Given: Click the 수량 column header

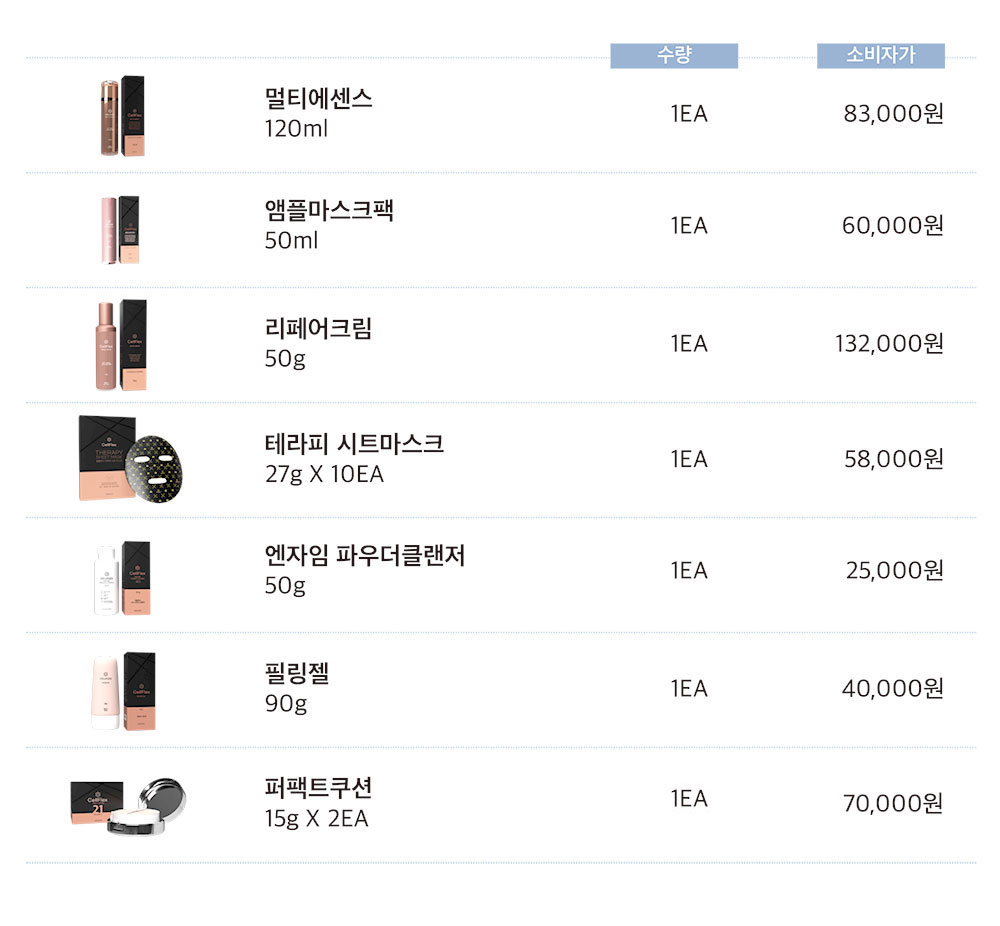Looking at the screenshot, I should (674, 55).
